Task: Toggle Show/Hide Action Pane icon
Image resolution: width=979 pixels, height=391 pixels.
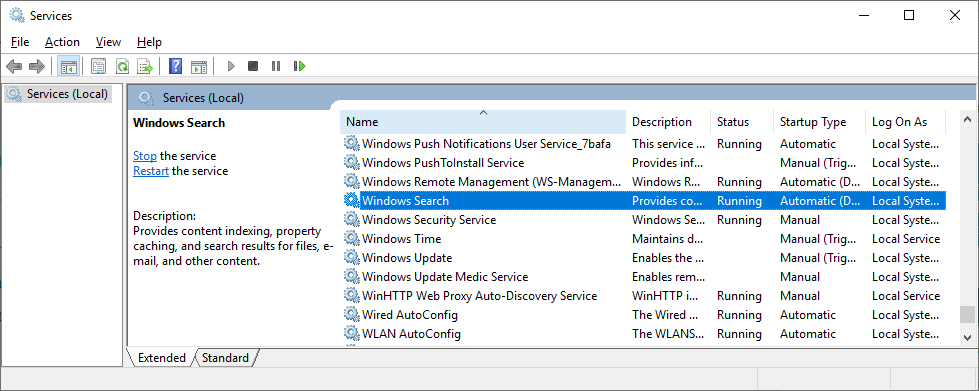Action: coord(199,66)
